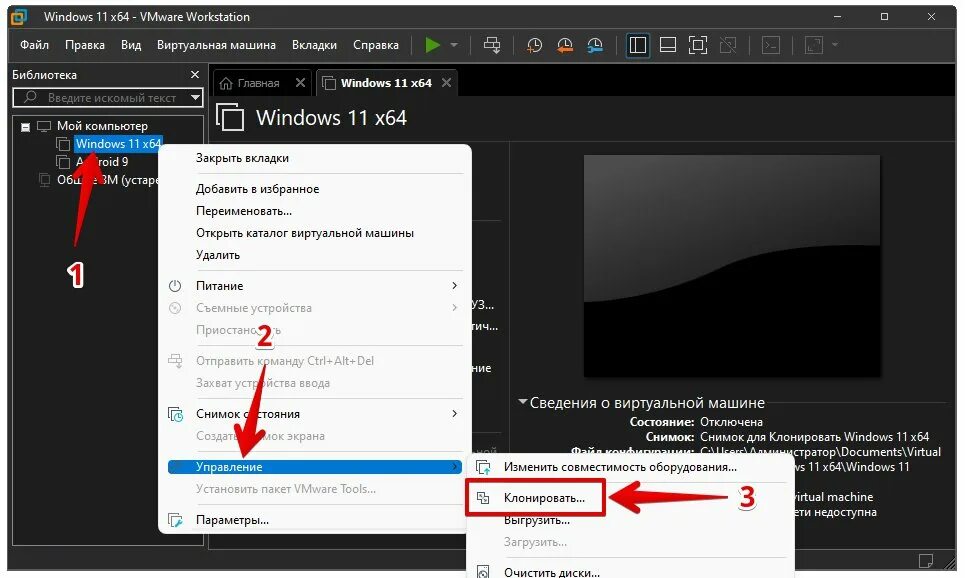Open the Вид menu
Viewport: 965px width, 578px height.
[131, 45]
